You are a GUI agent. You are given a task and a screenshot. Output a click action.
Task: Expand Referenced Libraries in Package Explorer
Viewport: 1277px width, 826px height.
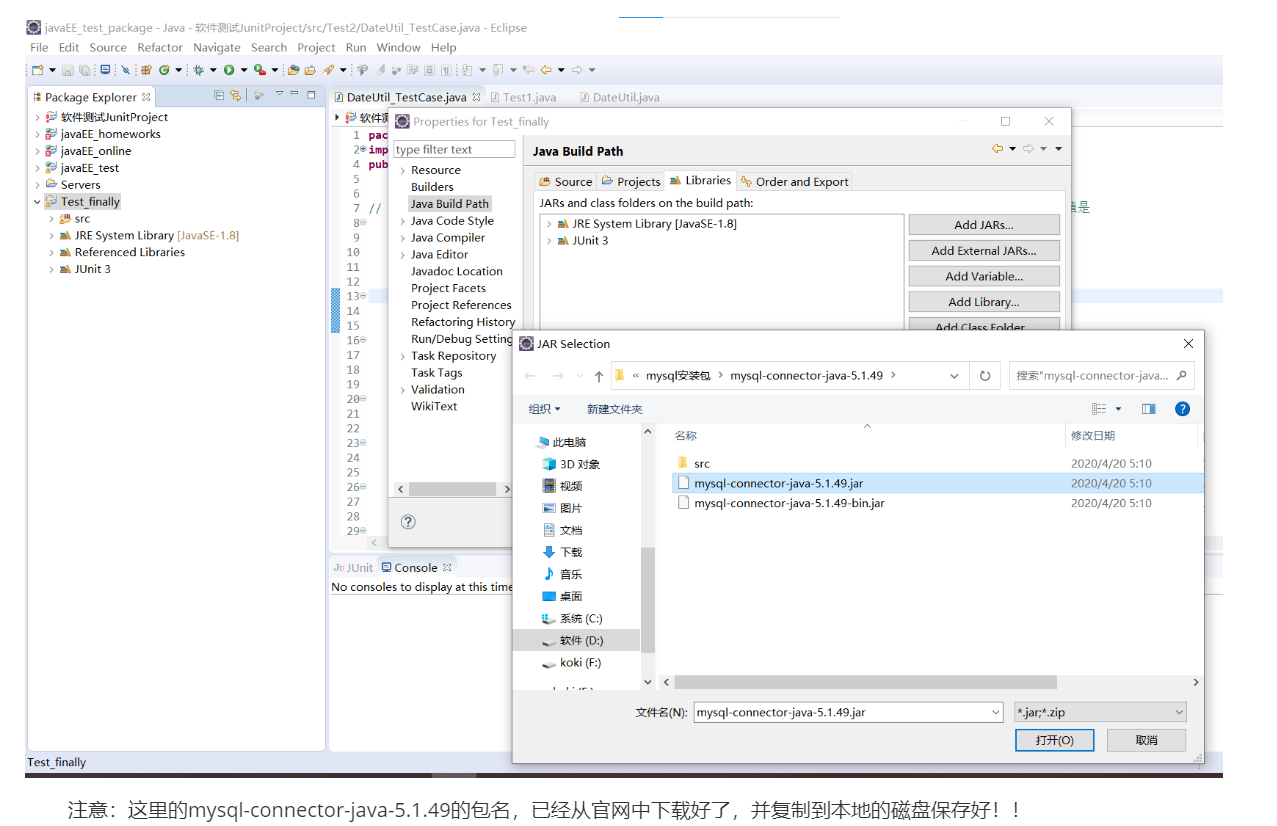(52, 252)
